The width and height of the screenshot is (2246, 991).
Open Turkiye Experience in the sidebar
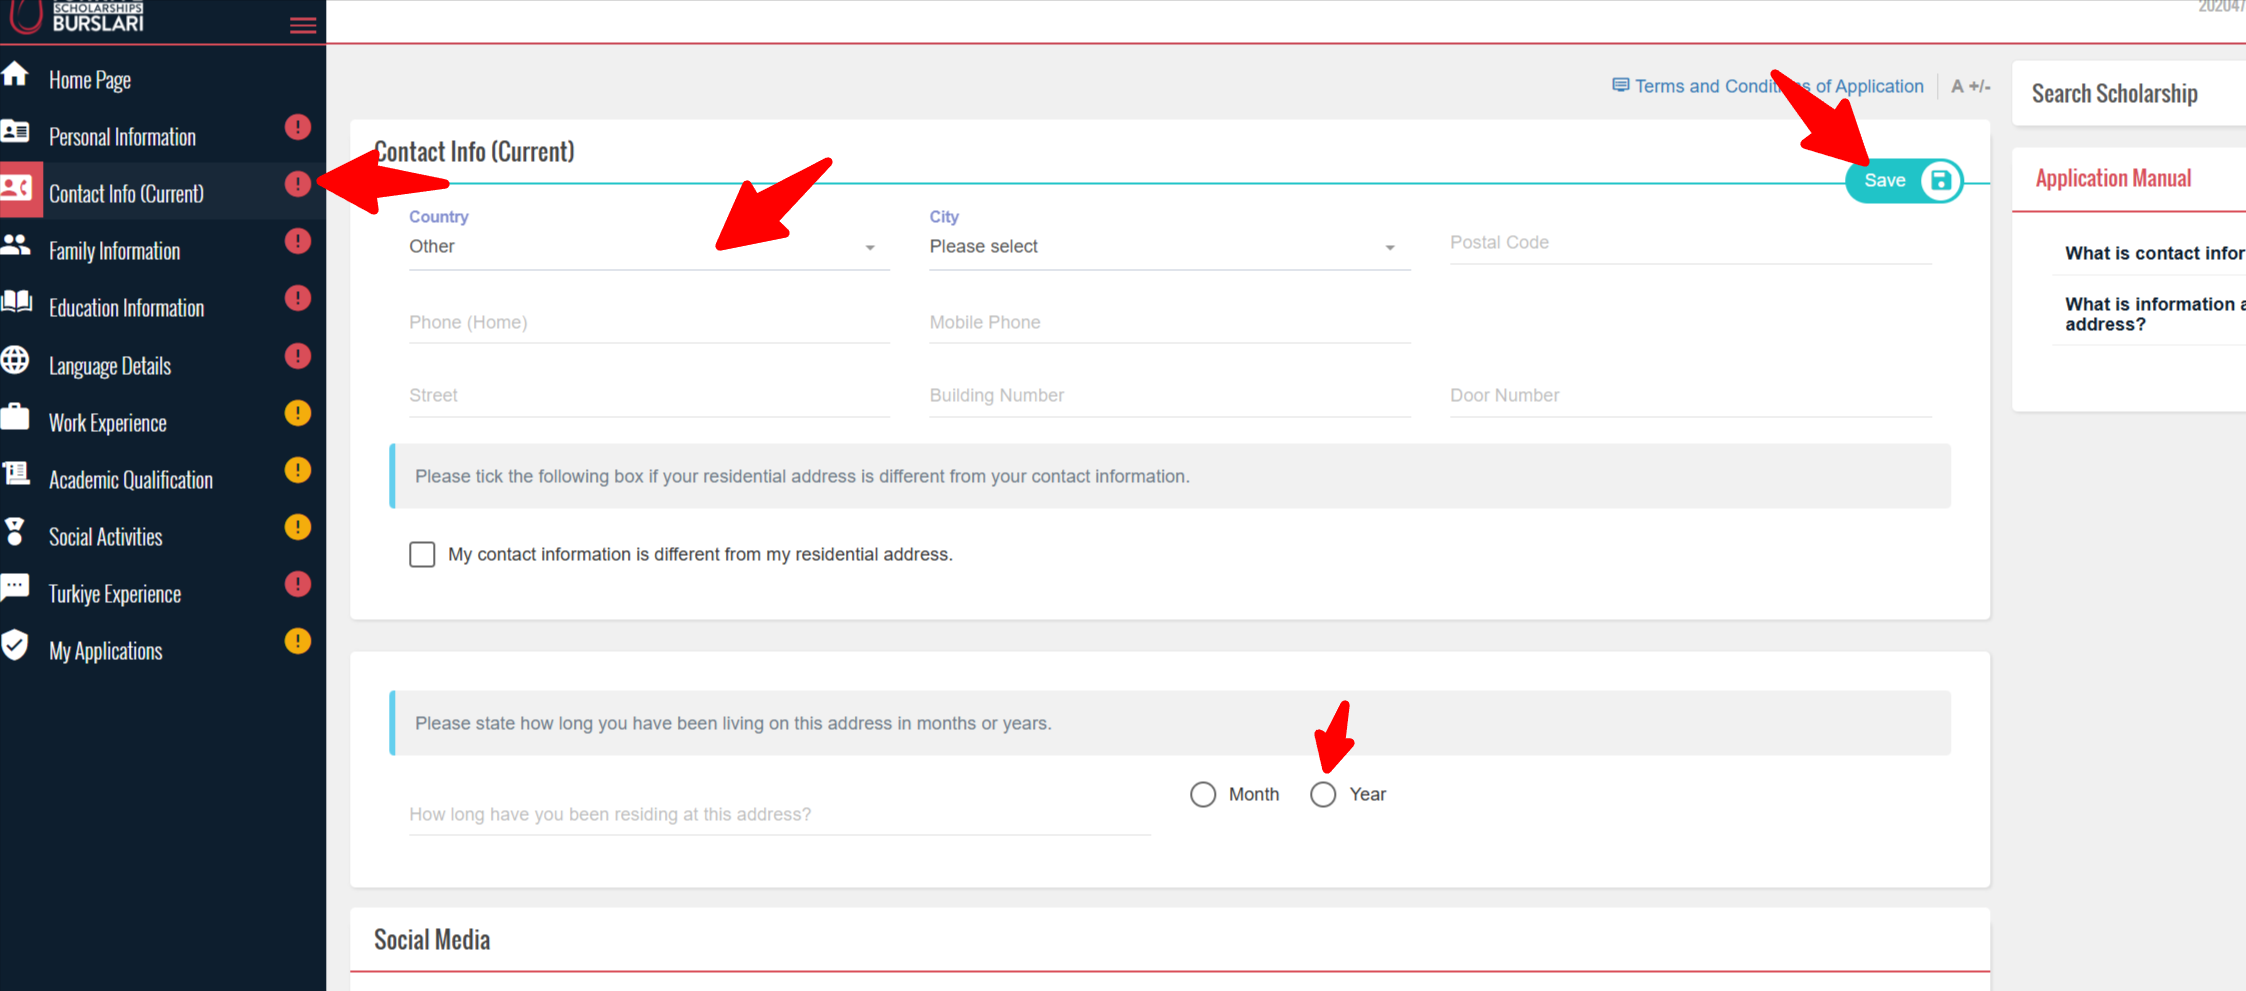pos(115,594)
